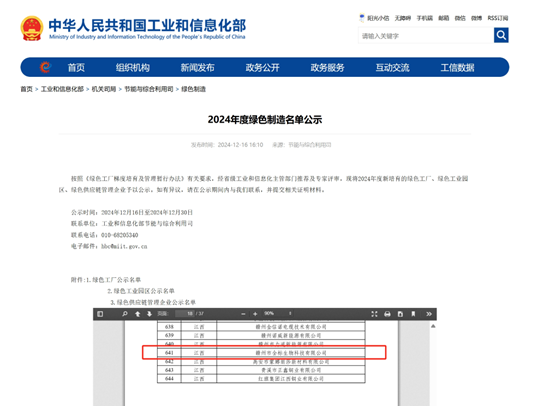The image size is (538, 406).
Task: Expand the PDF tools double-chevron menu
Action: coord(429,314)
